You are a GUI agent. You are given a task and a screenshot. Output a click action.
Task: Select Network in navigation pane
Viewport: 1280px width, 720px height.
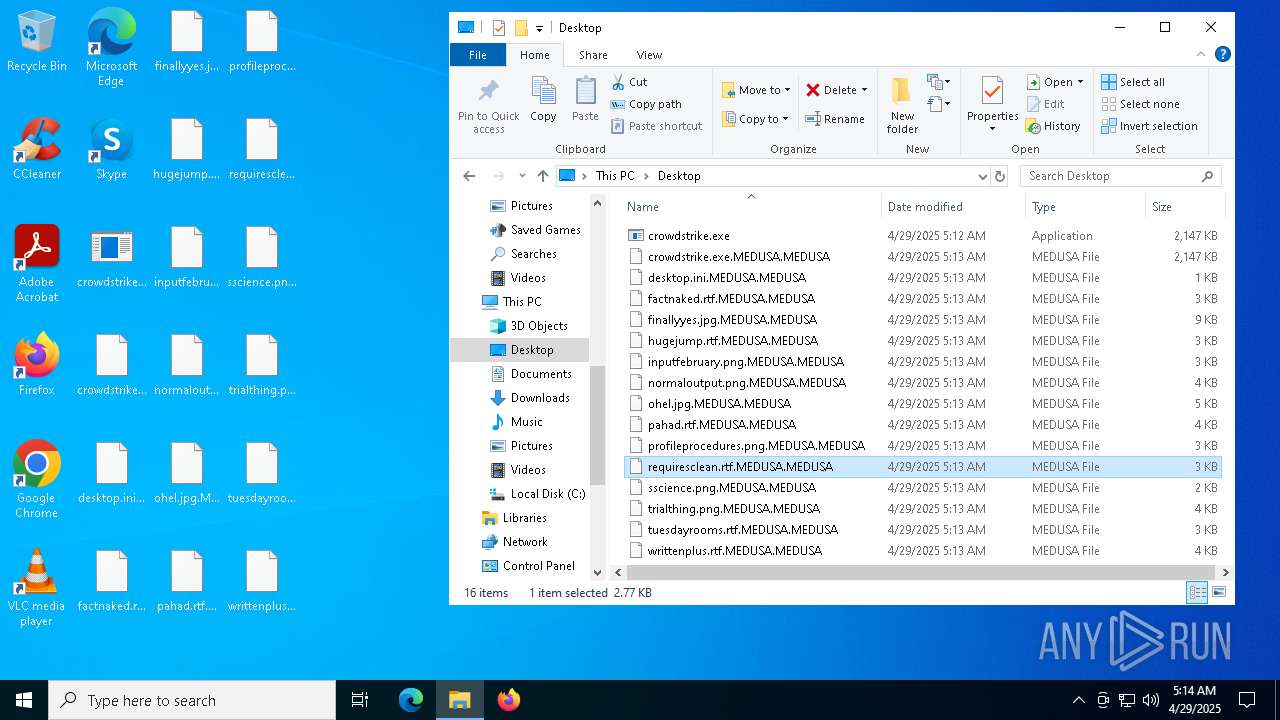pos(515,542)
